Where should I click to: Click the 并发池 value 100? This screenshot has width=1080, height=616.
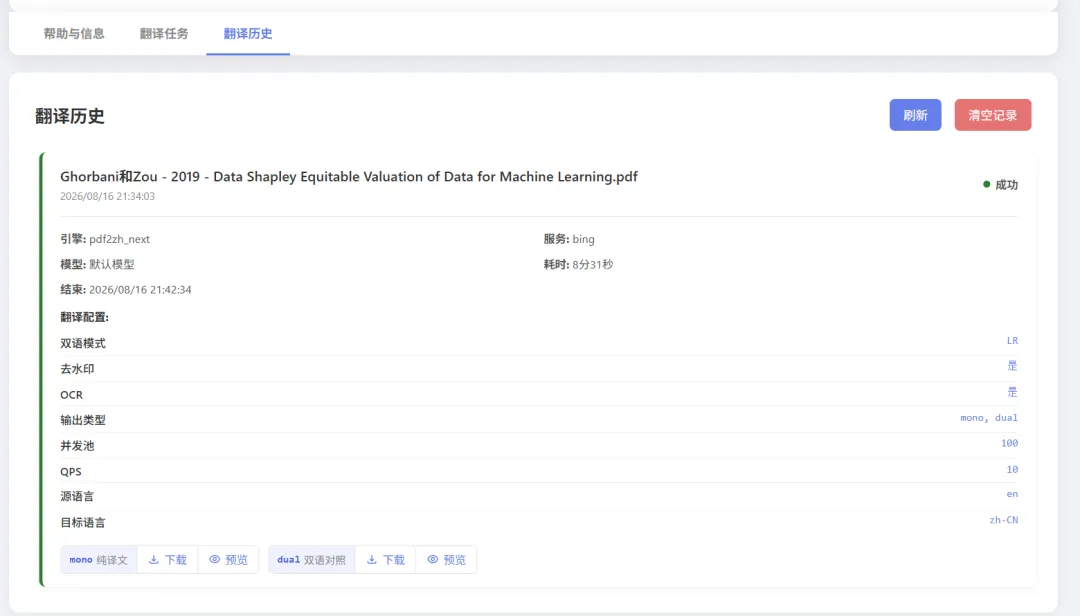click(1009, 443)
